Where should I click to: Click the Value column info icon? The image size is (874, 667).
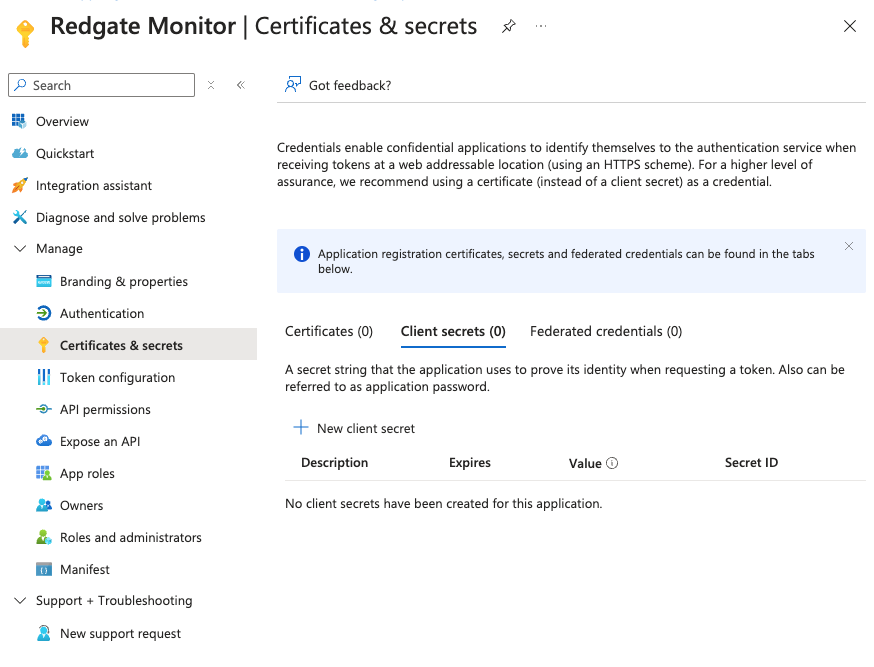point(612,463)
